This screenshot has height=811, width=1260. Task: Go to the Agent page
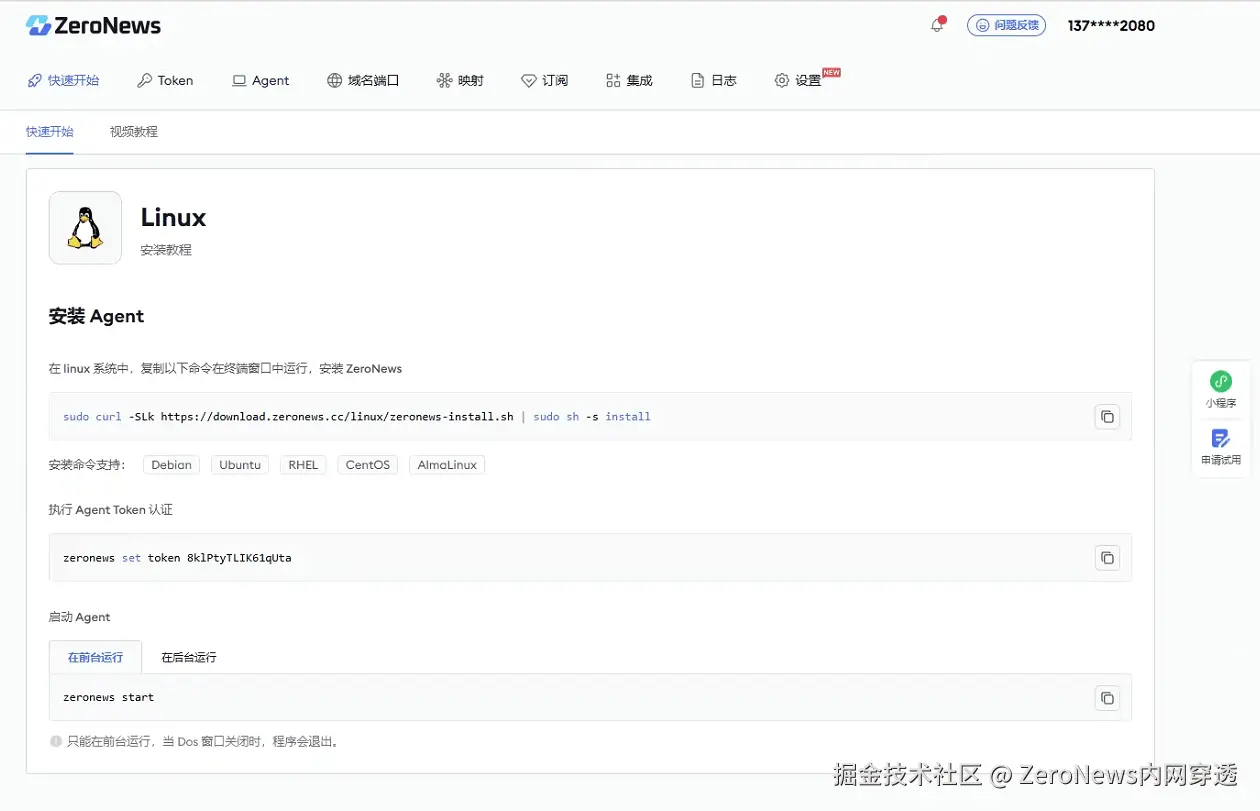coord(260,80)
